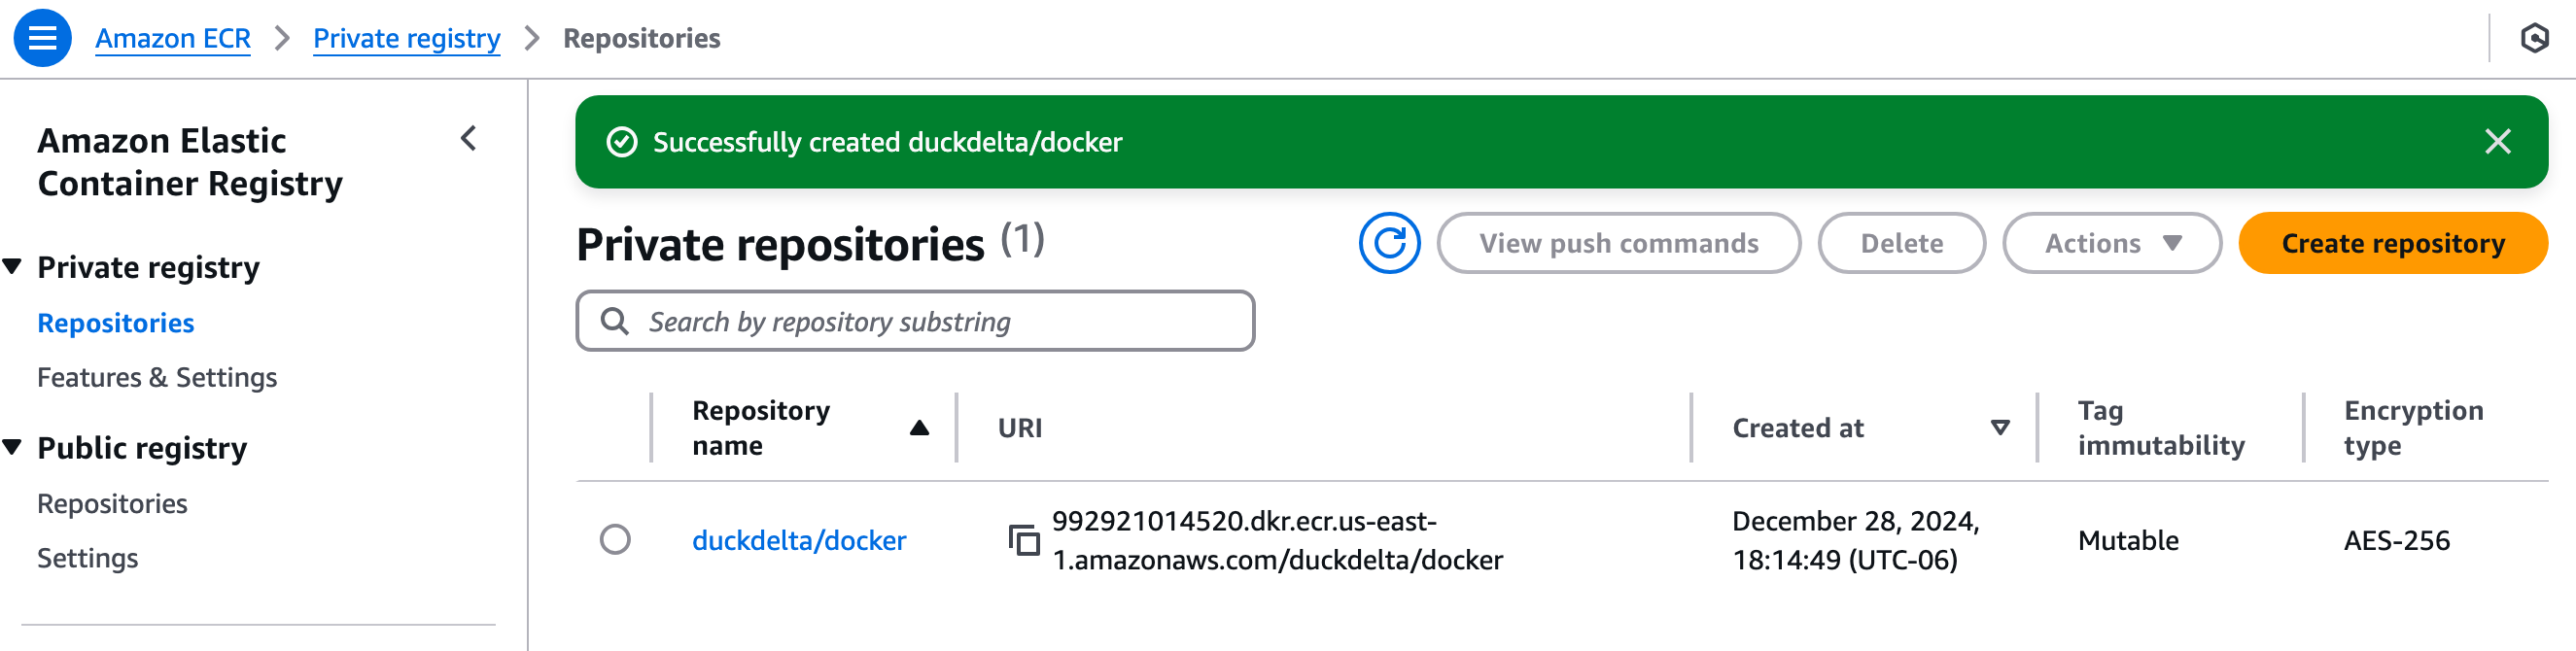Create a new repository
Viewport: 2576px width, 651px height.
pos(2392,242)
